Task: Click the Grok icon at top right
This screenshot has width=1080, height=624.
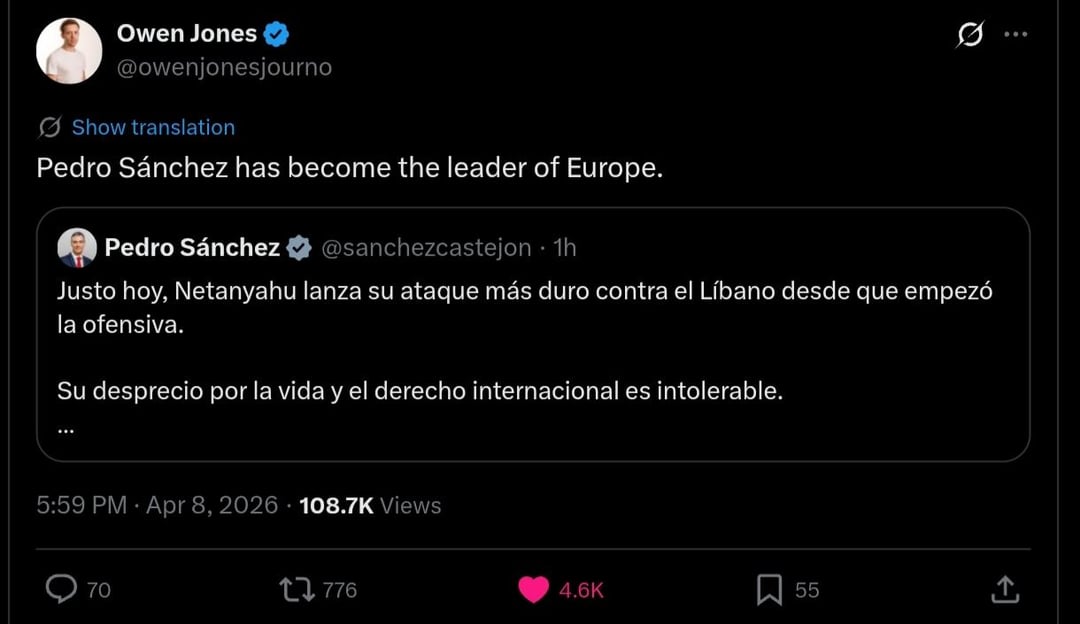Action: (x=969, y=36)
